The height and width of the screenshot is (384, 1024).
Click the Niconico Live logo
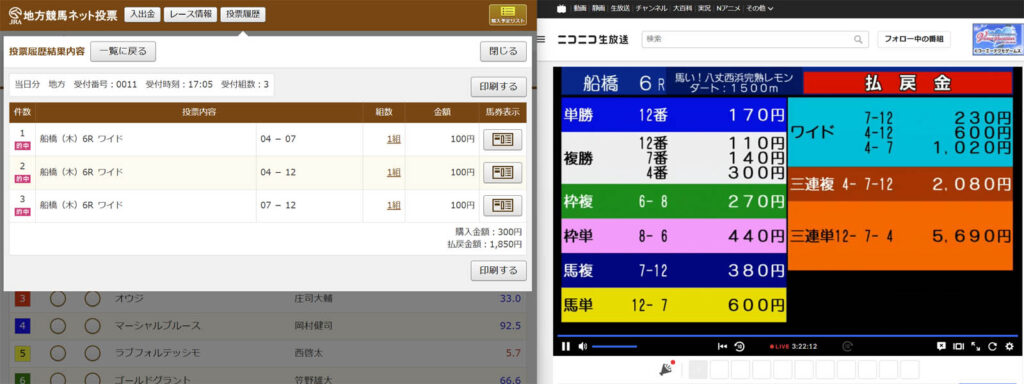592,39
